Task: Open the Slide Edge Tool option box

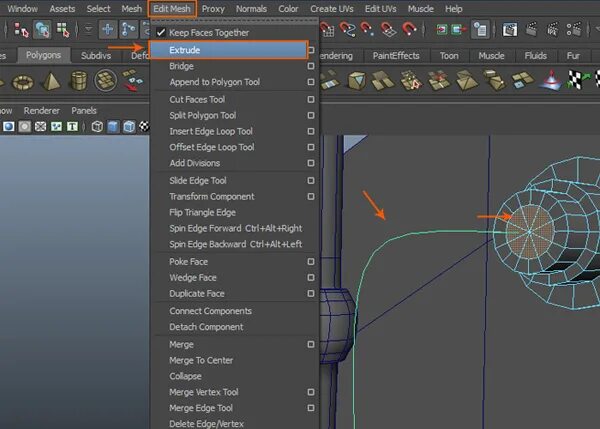Action: (x=311, y=181)
